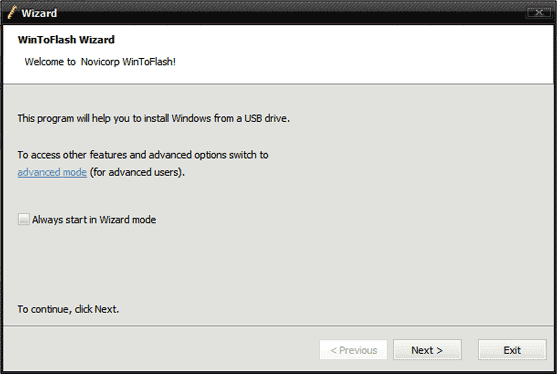Select the WinToFlash Wizard heading text
This screenshot has width=557, height=374.
point(66,39)
